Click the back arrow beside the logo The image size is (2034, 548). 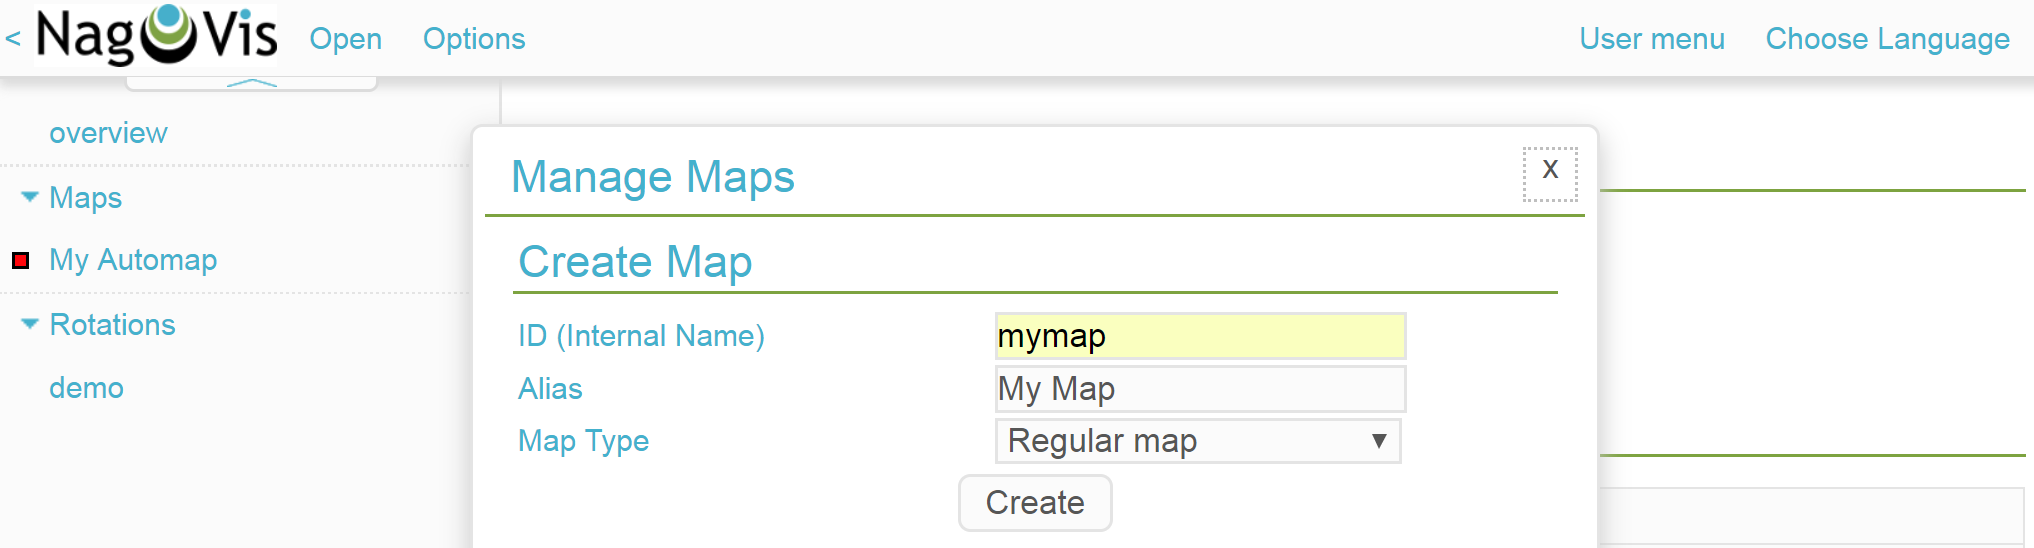coord(13,39)
